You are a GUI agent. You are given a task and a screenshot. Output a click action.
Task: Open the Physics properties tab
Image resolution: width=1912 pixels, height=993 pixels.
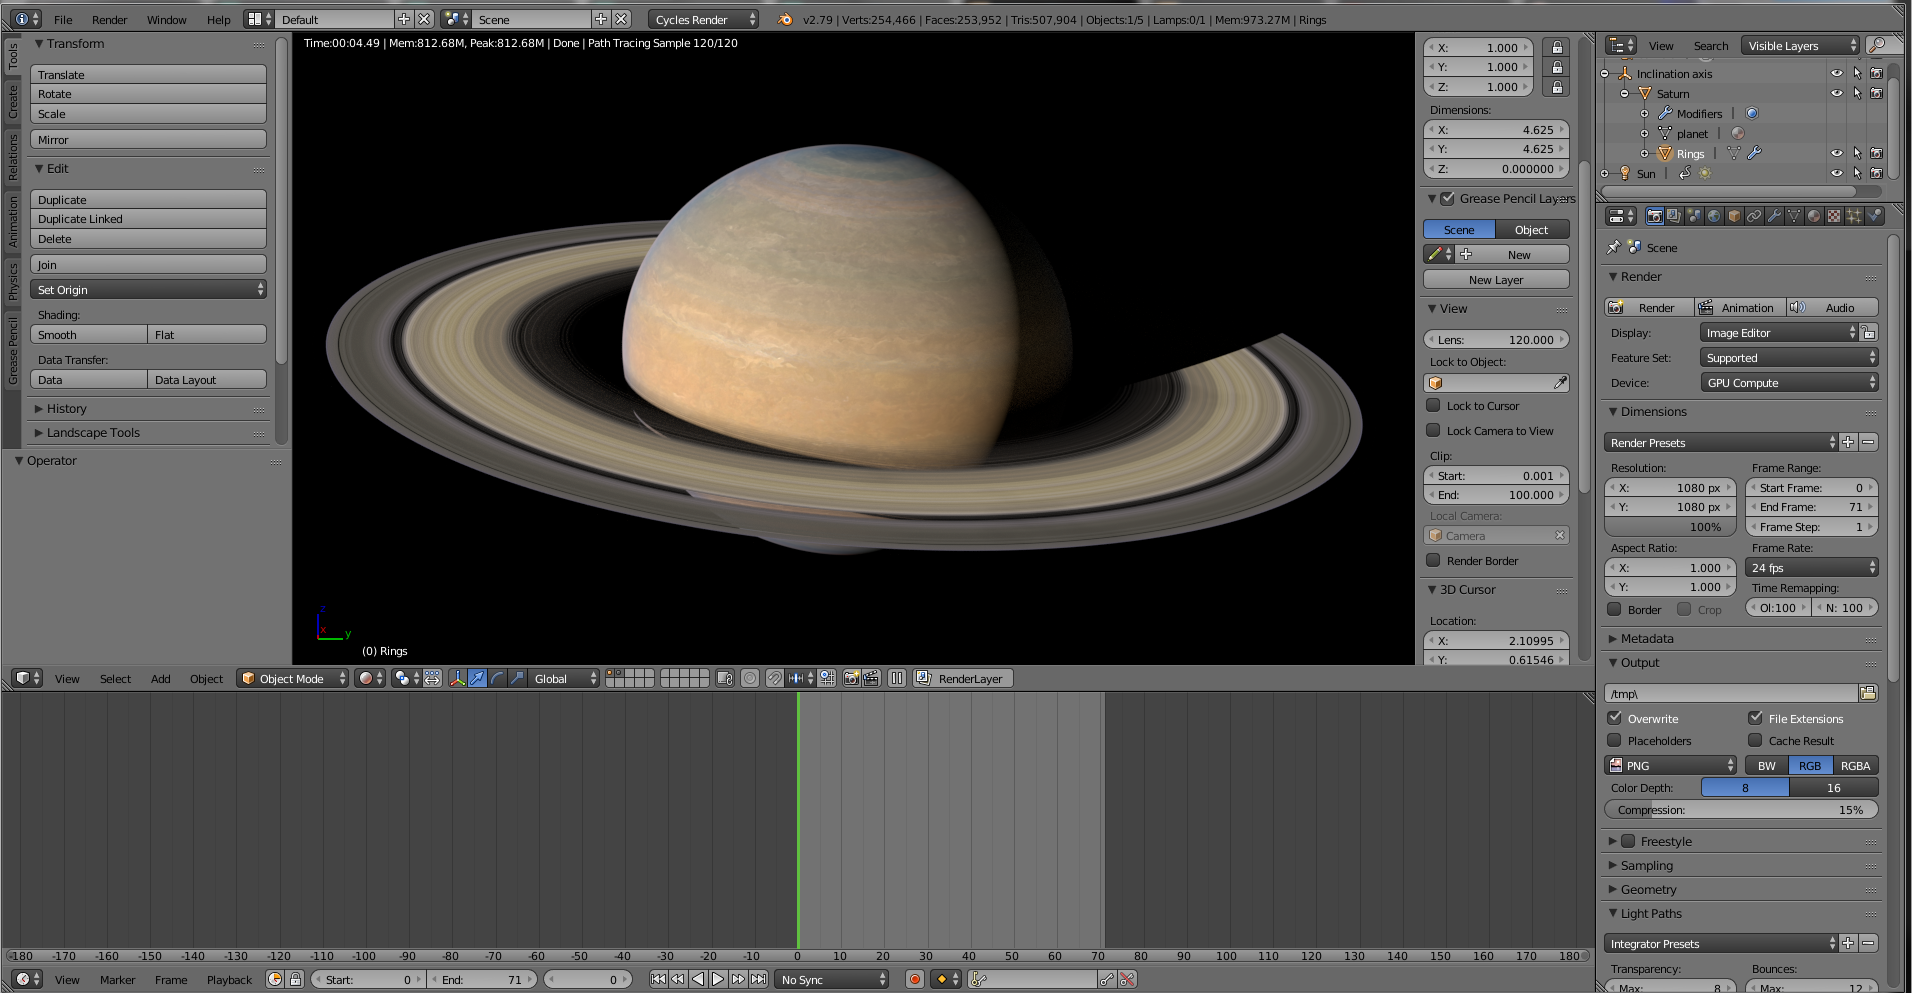click(x=1873, y=216)
